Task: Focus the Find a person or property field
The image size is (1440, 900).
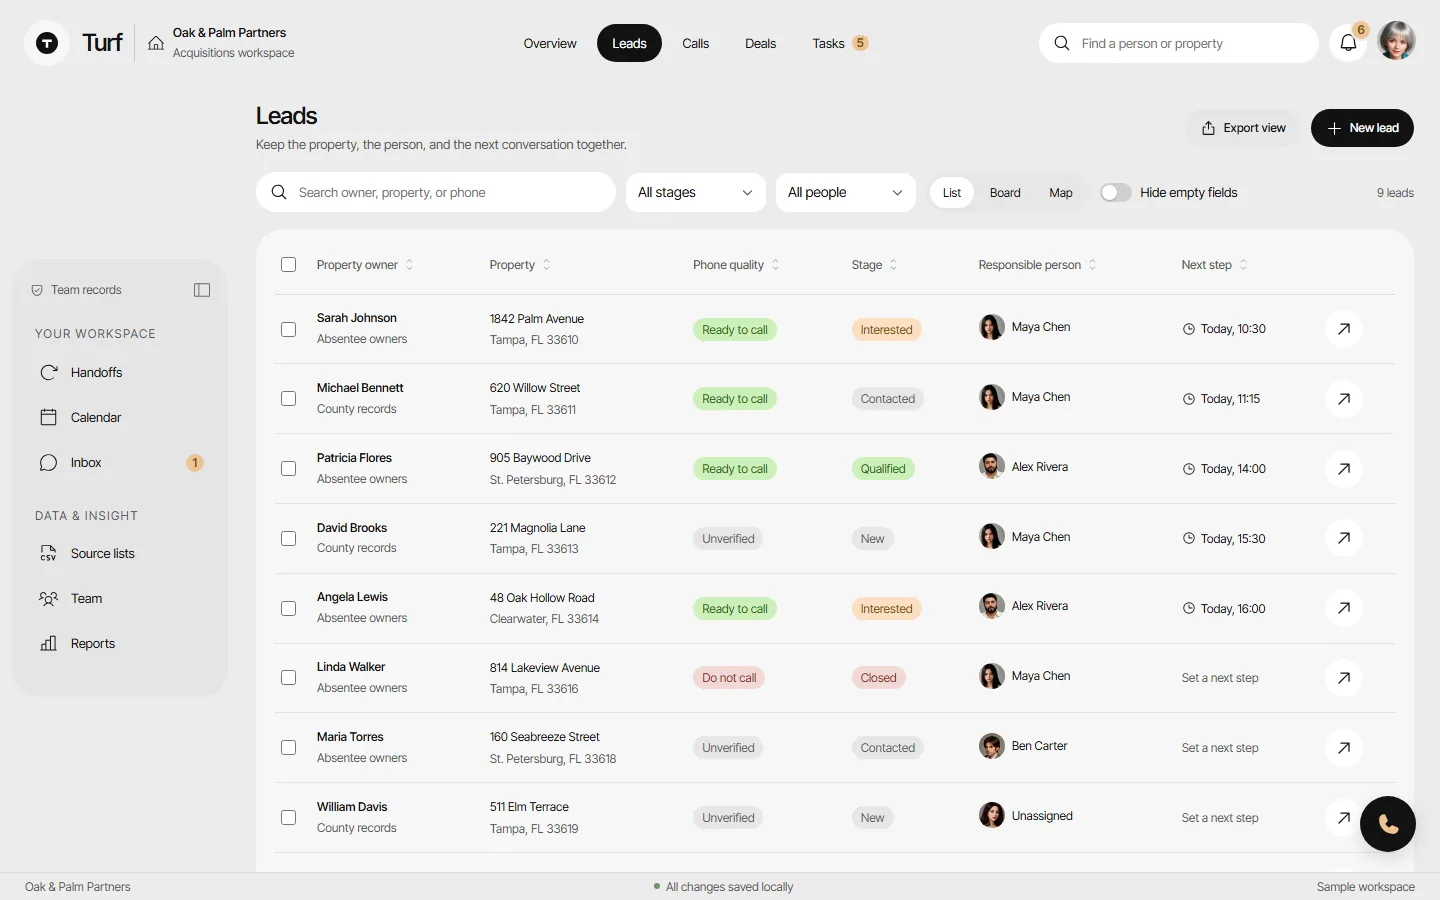Action: (1179, 43)
